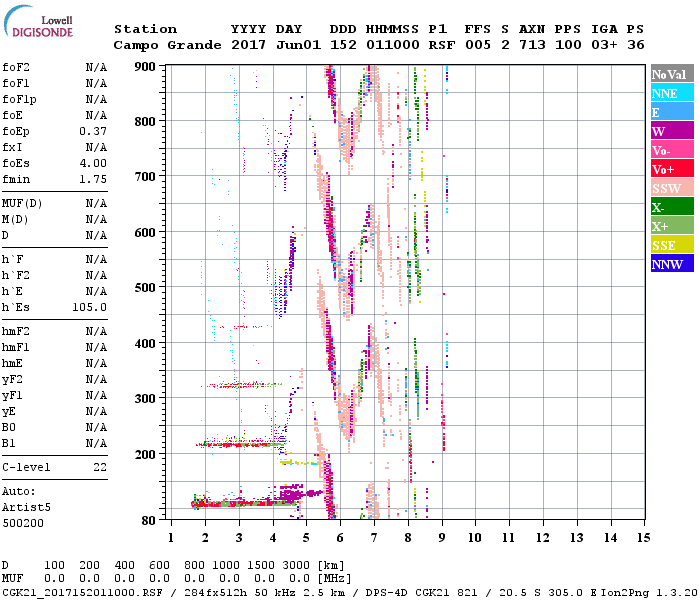The width and height of the screenshot is (700, 600).
Task: Select the X+ light green legend swatch
Action: pos(672,225)
